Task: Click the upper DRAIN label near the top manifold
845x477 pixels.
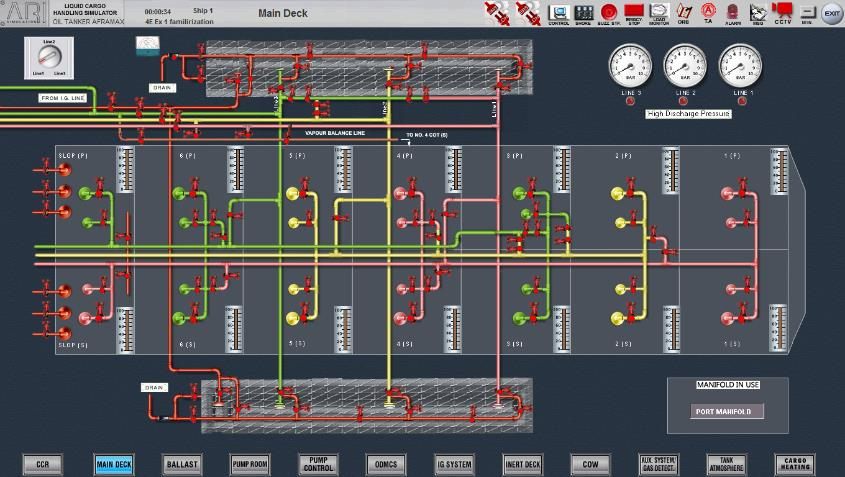Action: 162,87
